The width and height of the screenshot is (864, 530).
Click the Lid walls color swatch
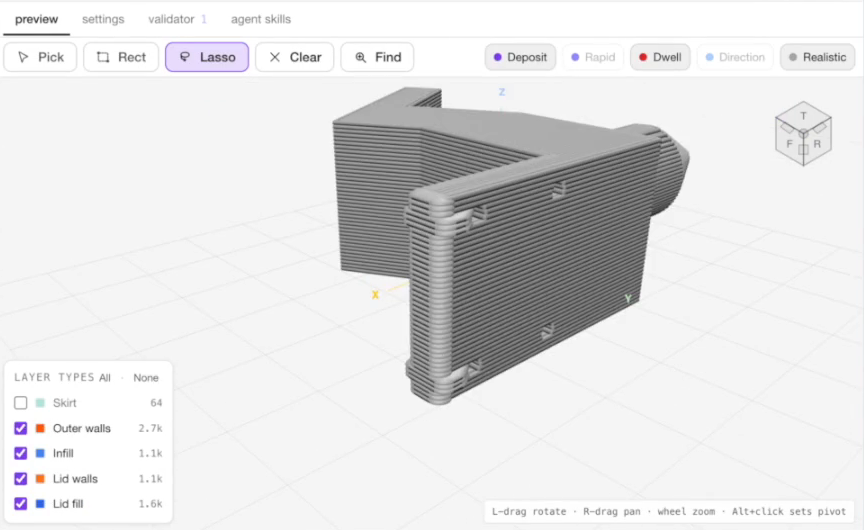pos(40,479)
